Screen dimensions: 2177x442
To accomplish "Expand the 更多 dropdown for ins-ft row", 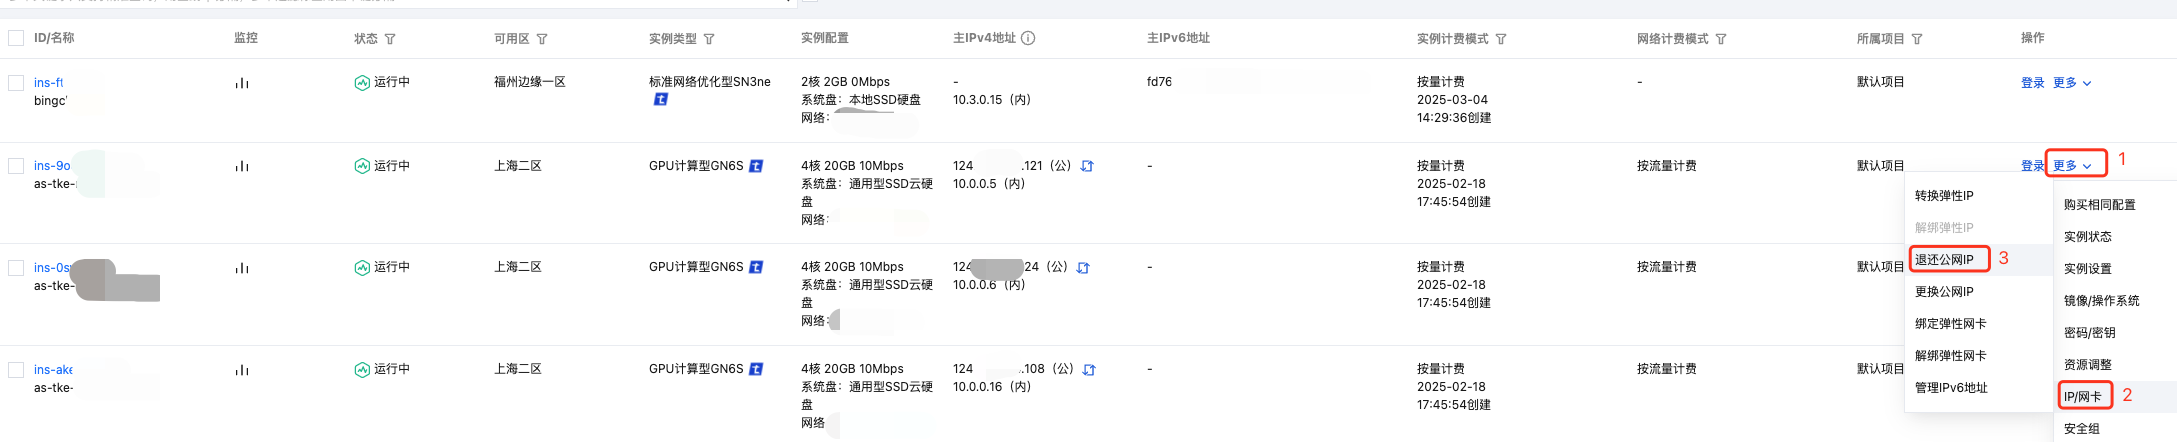I will [2072, 83].
